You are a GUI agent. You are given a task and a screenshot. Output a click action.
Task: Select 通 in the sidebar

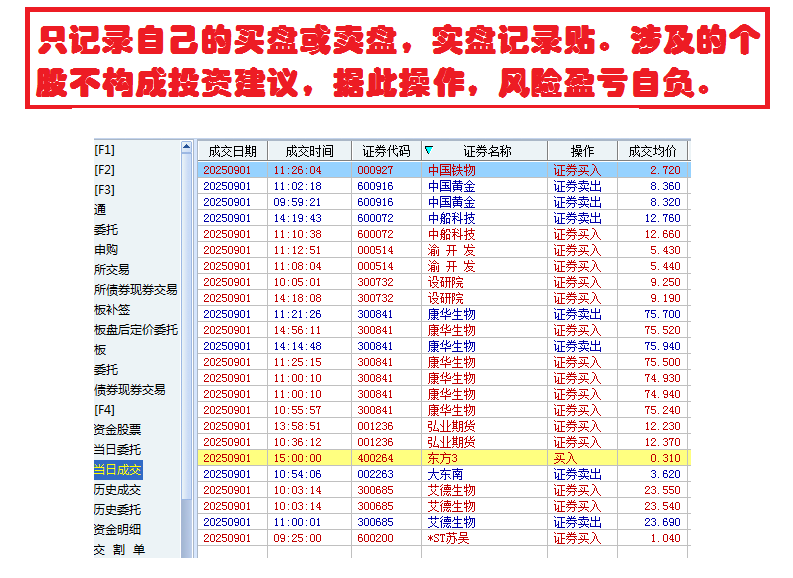[x=100, y=210]
